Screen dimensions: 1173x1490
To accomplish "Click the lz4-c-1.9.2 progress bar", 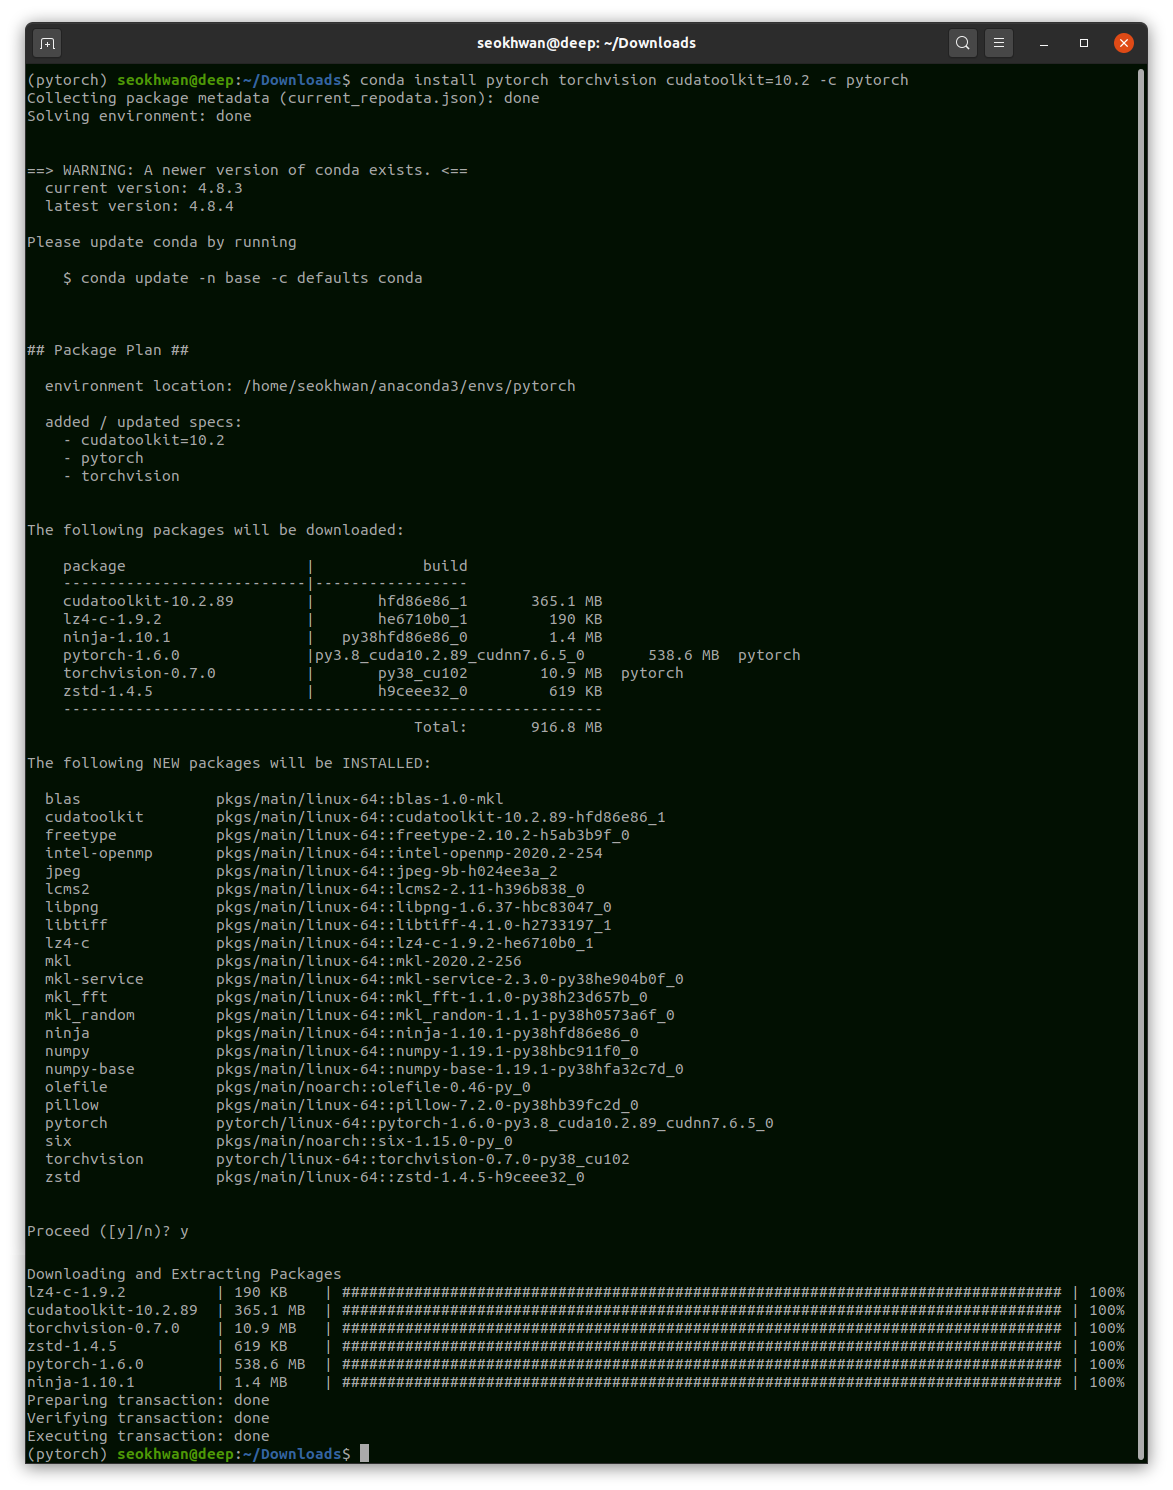I will (701, 1292).
